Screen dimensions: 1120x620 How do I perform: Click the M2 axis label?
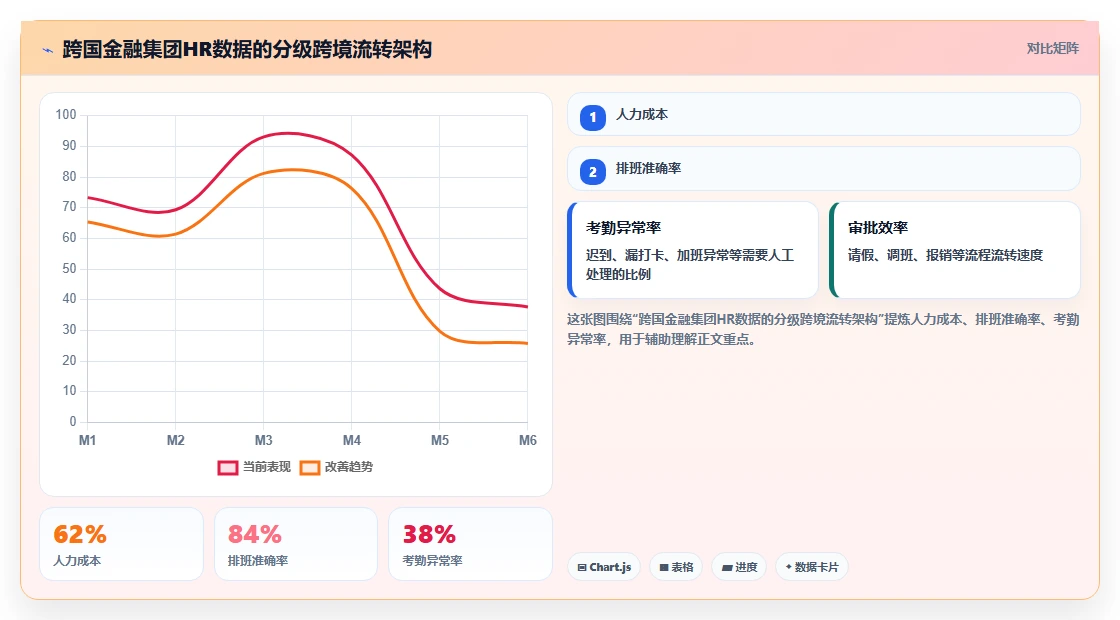(x=176, y=441)
